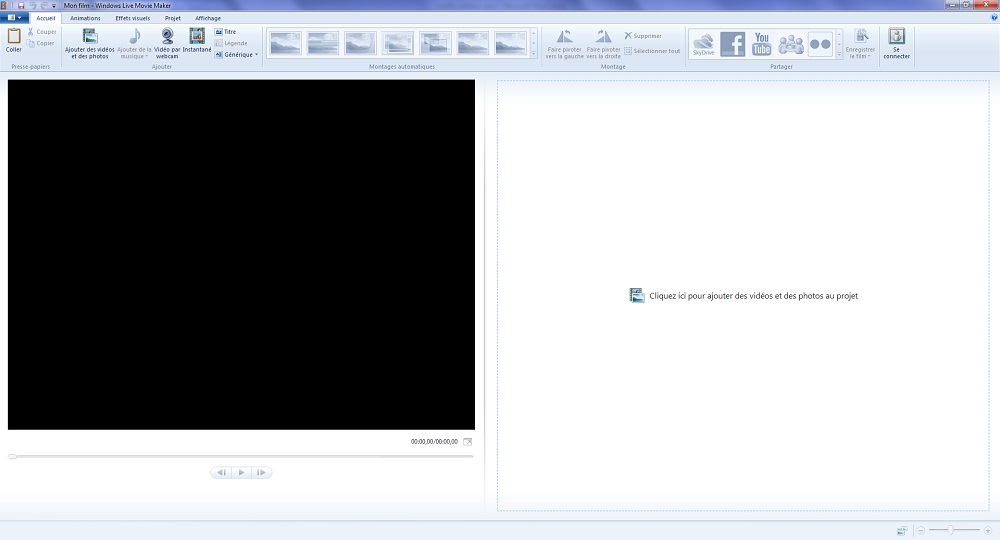Image resolution: width=1000 pixels, height=540 pixels.
Task: Click the help question mark icon
Action: pyautogui.click(x=994, y=18)
